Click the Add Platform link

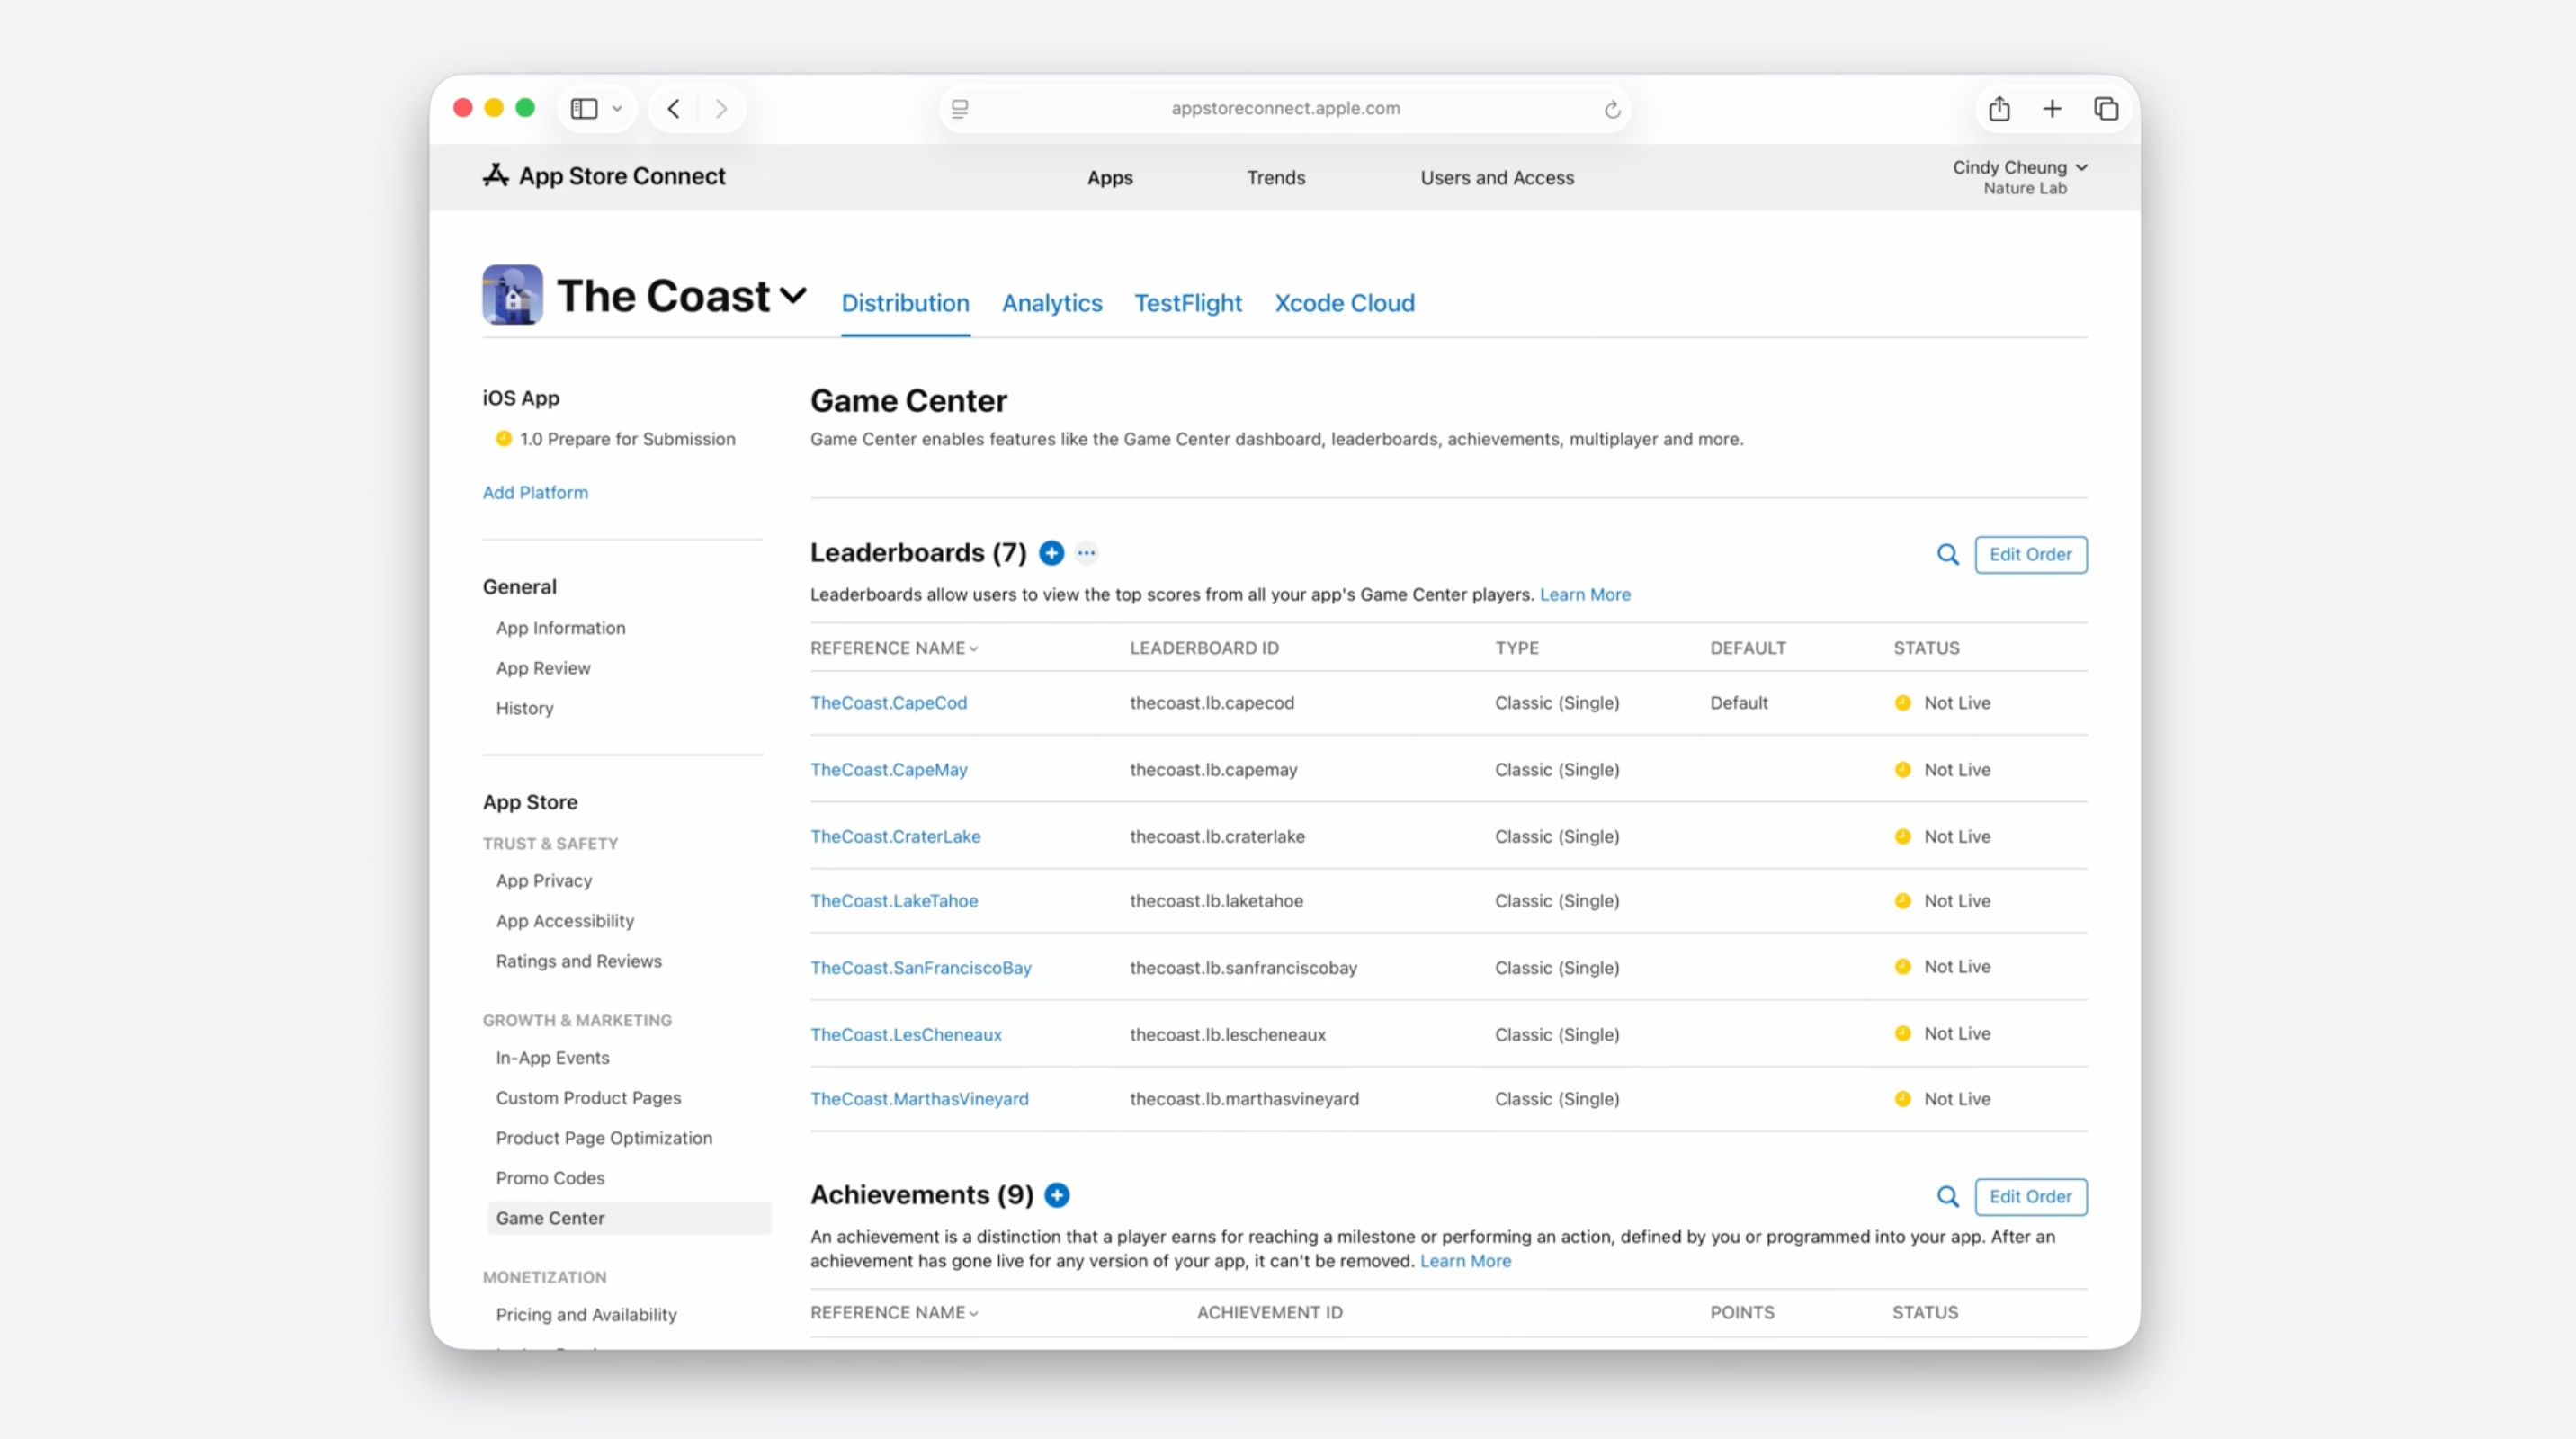(x=535, y=492)
